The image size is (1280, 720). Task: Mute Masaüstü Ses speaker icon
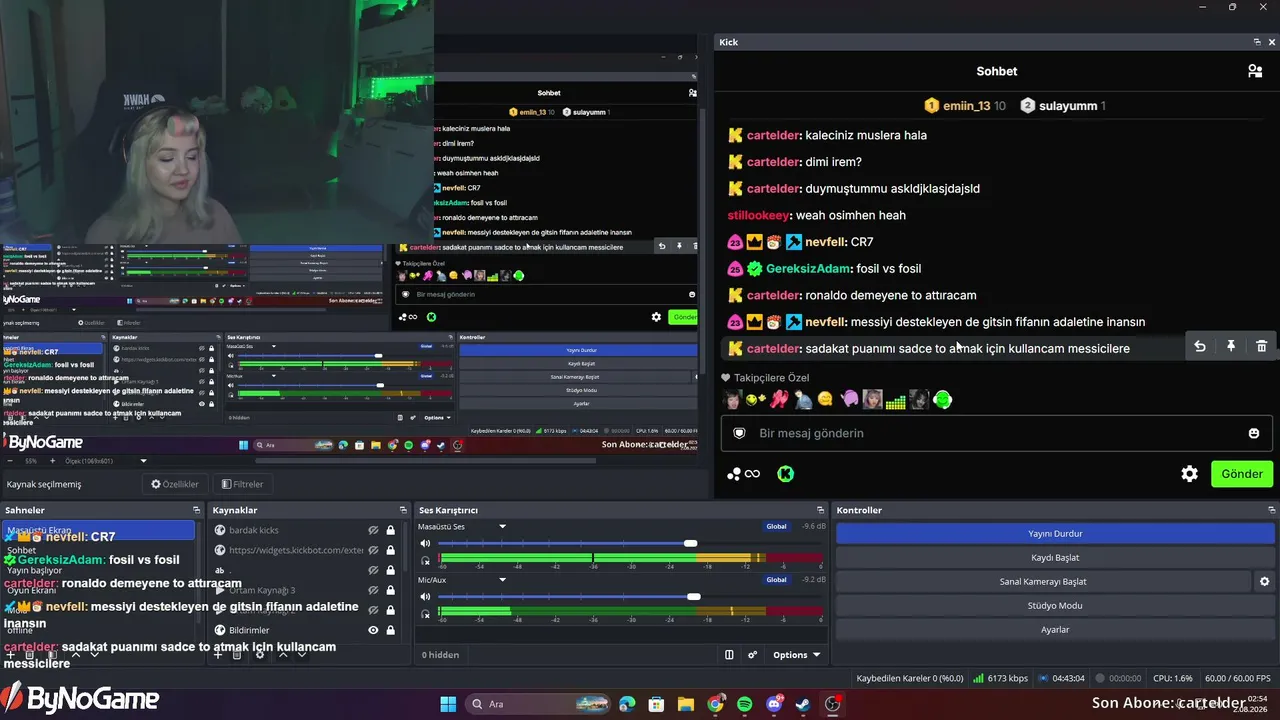pos(425,543)
